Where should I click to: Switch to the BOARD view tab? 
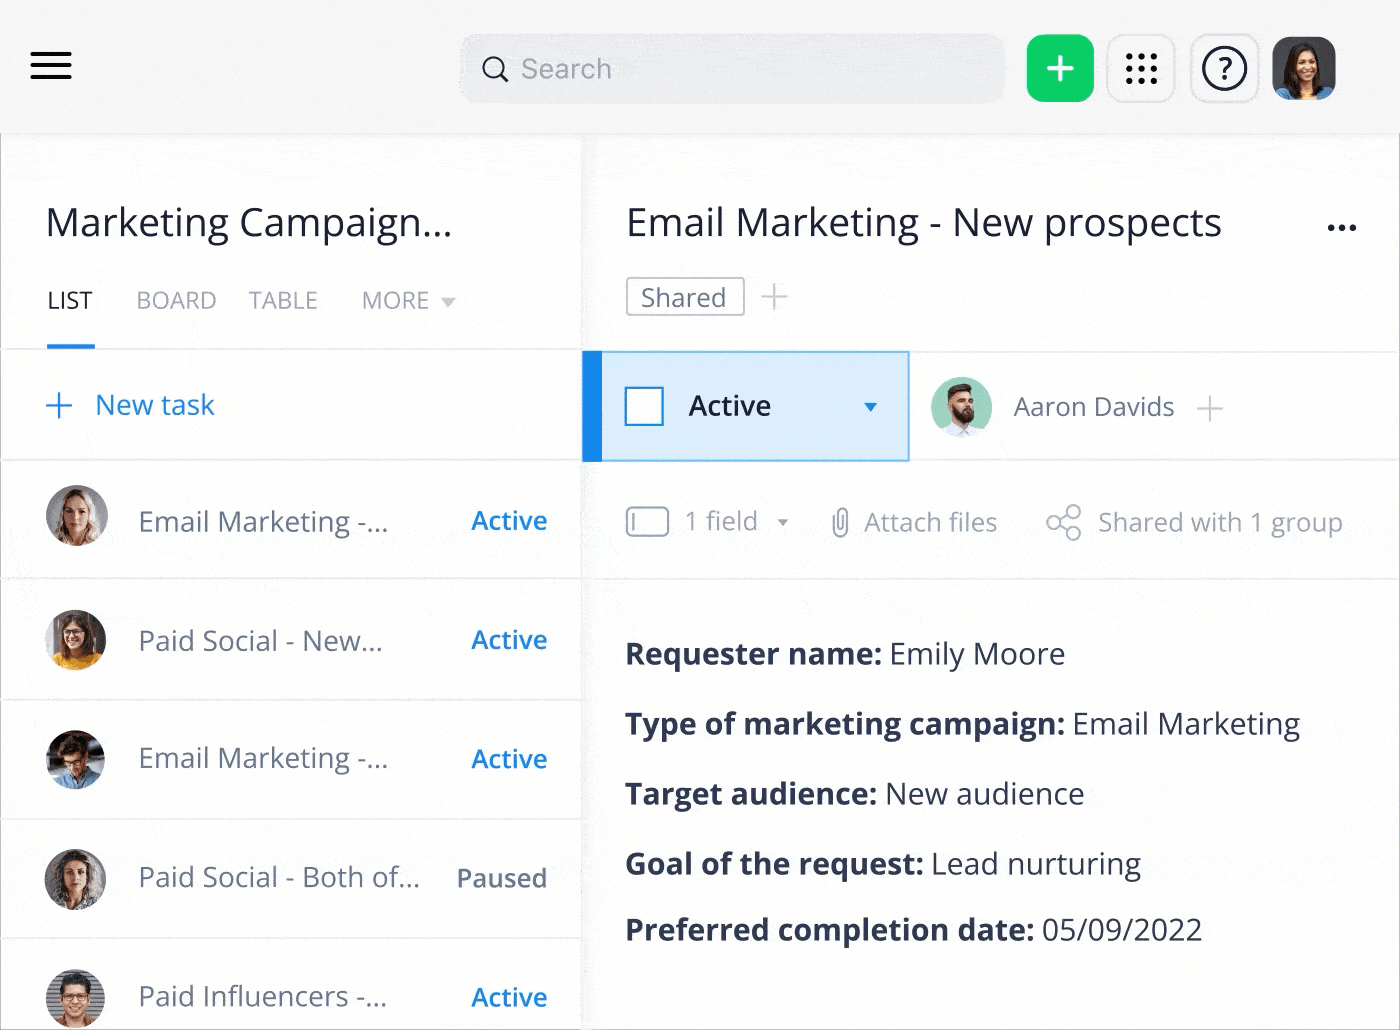(x=176, y=301)
